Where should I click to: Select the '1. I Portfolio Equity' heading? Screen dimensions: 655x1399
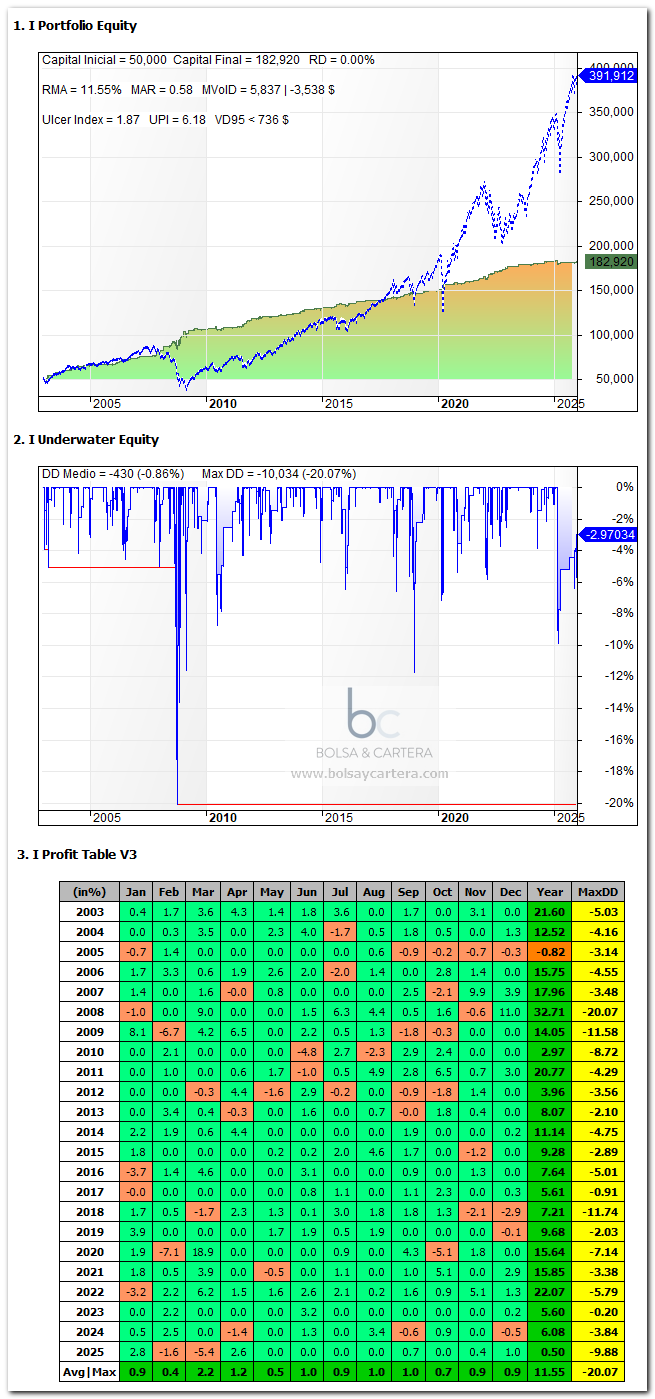pyautogui.click(x=76, y=26)
